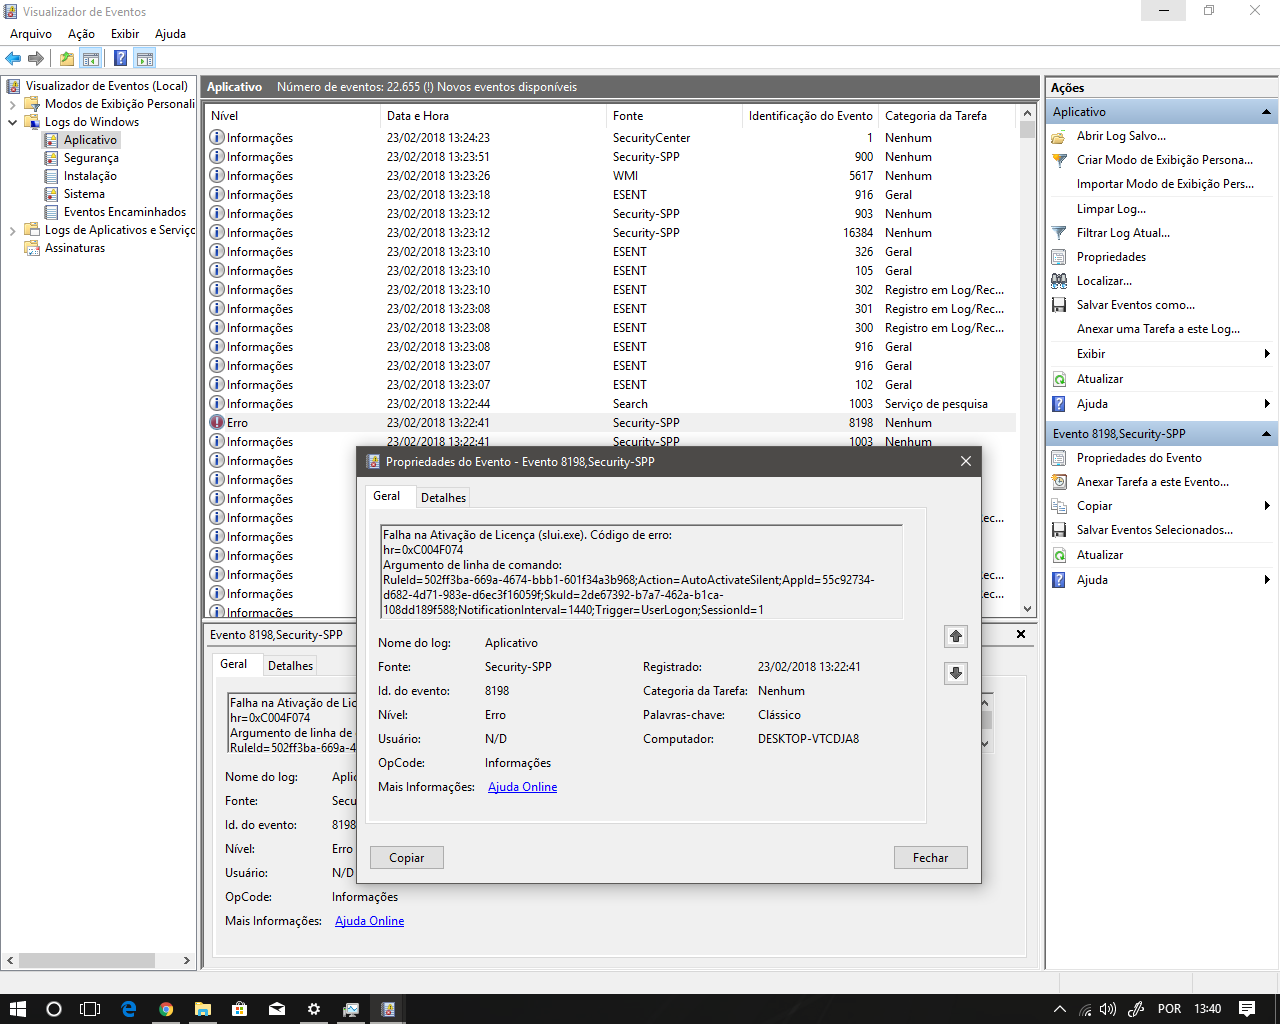Close the event preview pane with X
1280x1024 pixels.
[1021, 634]
